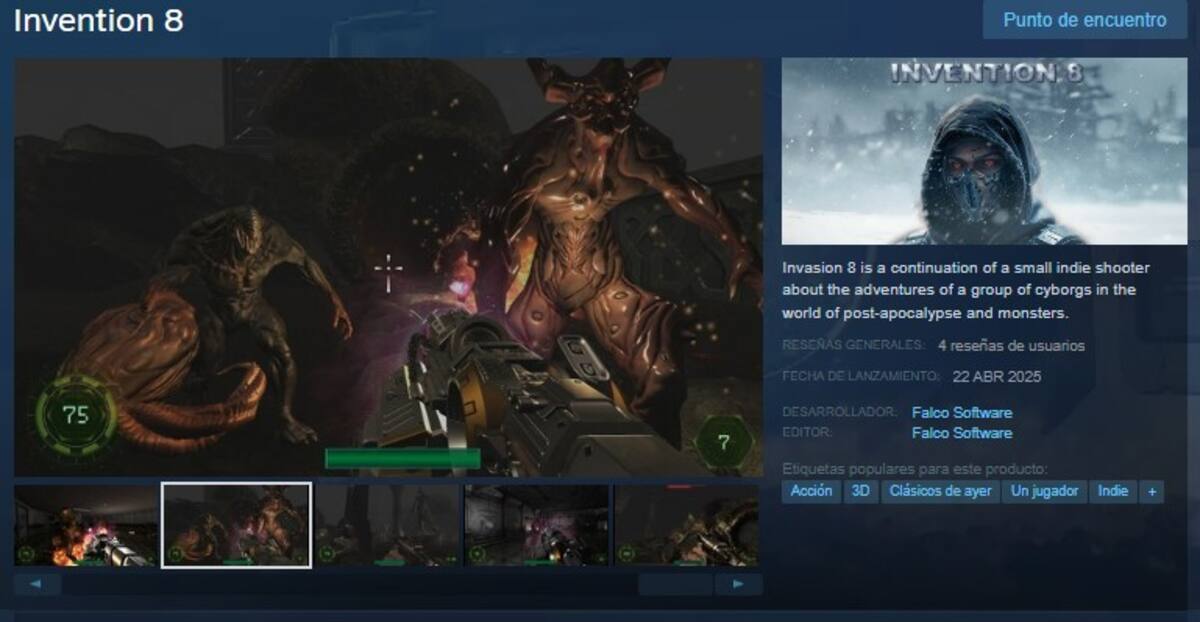Click the 4 reseñas de usuarios text
Viewport: 1200px width, 622px height.
(x=1011, y=346)
